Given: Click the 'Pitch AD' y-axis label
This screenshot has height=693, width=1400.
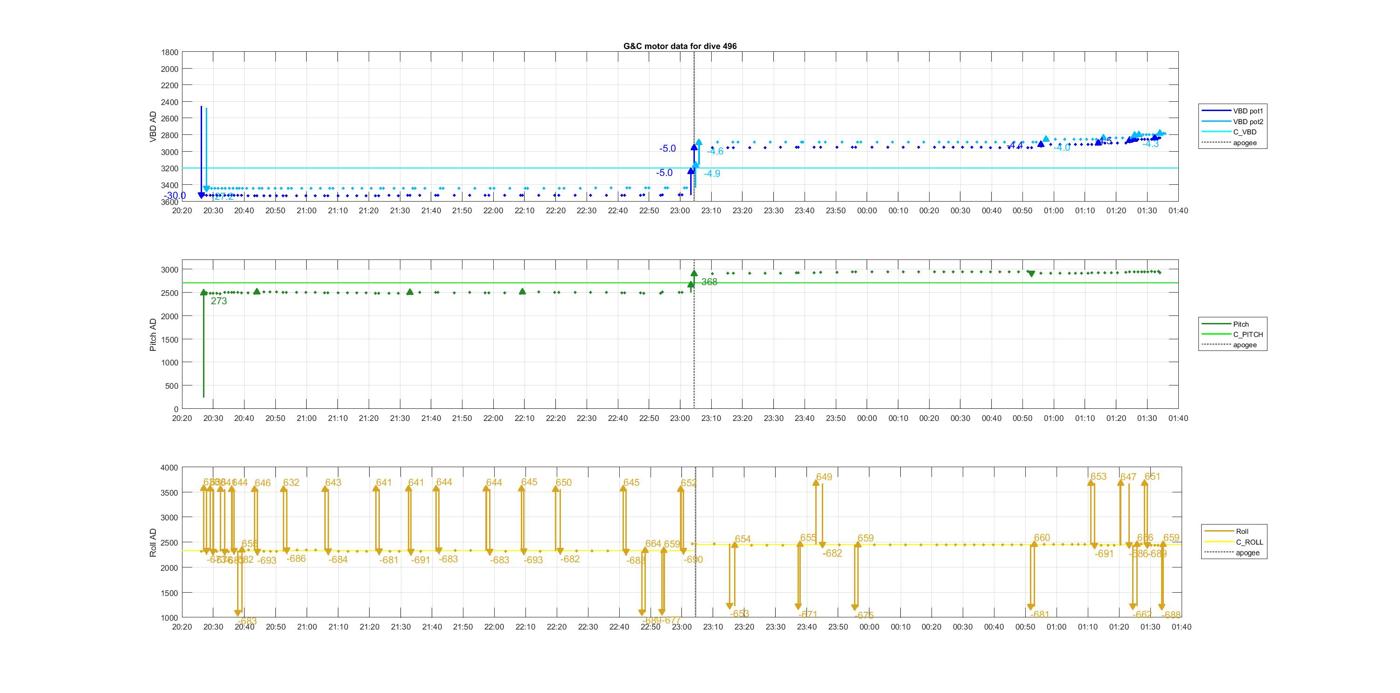Looking at the screenshot, I should pyautogui.click(x=154, y=334).
